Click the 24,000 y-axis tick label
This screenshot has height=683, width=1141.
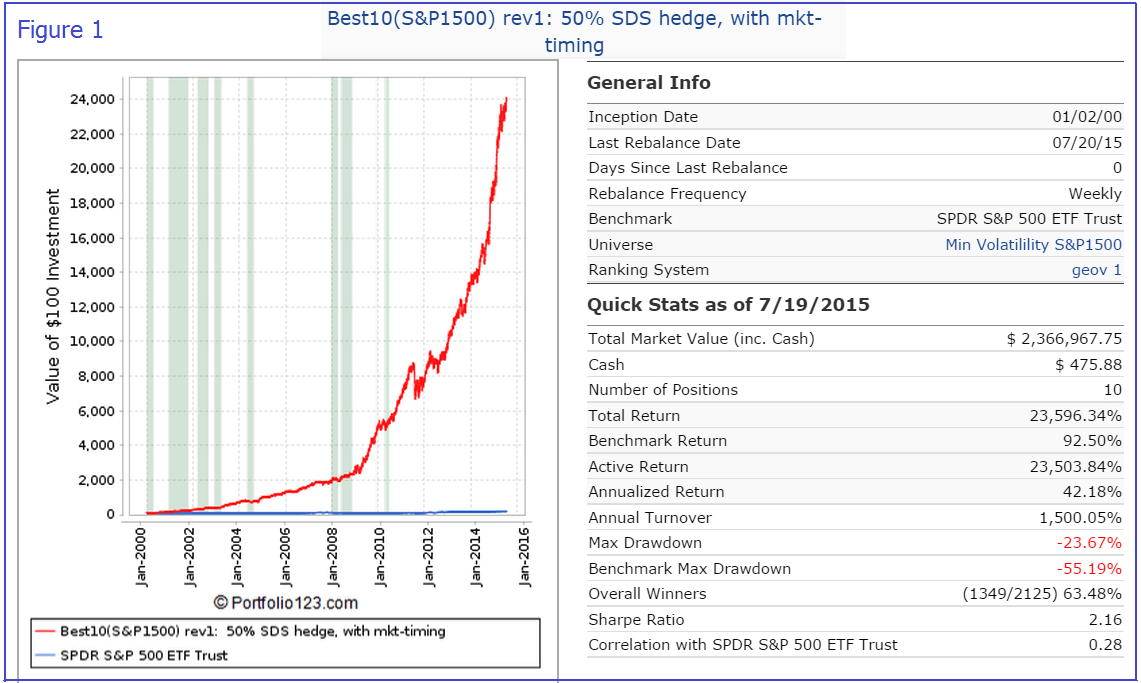[92, 100]
